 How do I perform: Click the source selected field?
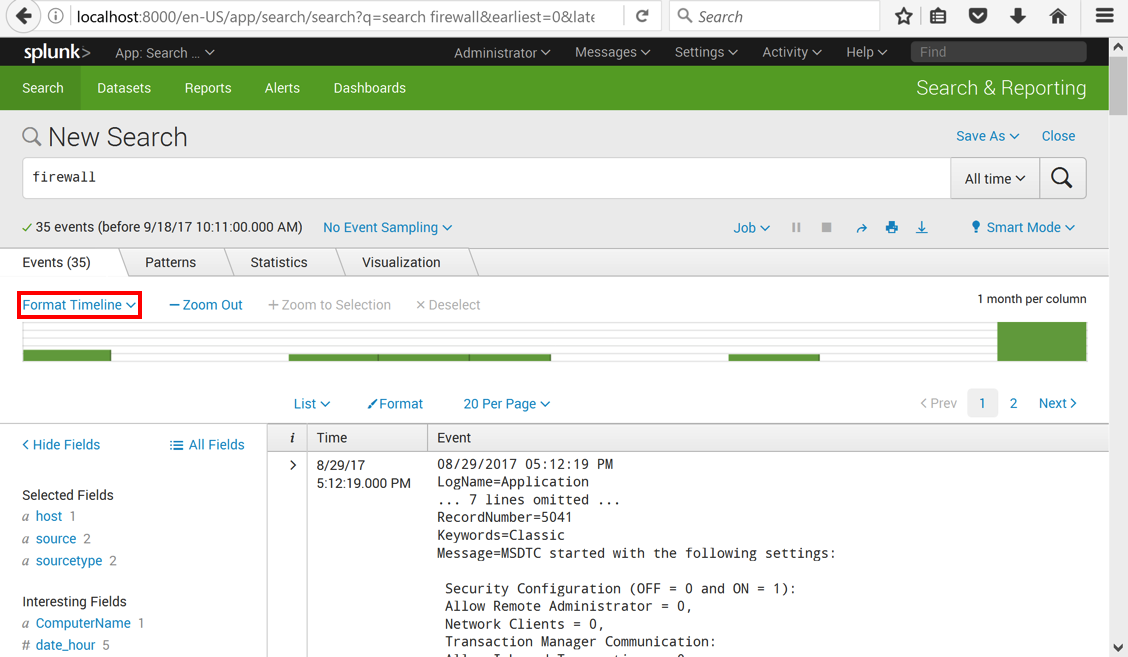coord(56,538)
